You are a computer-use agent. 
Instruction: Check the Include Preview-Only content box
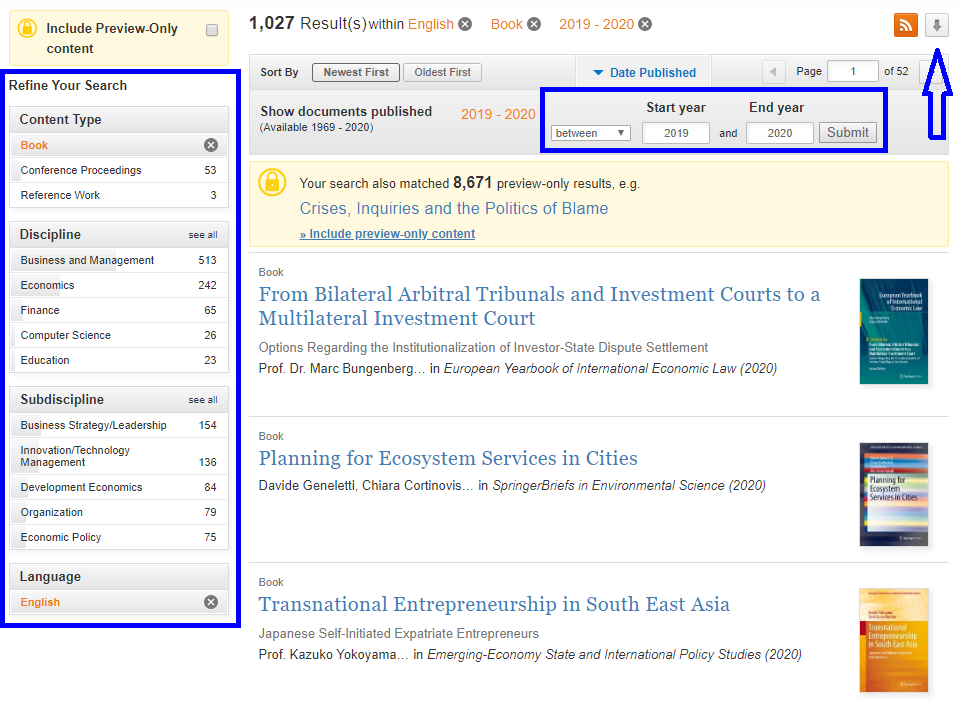pyautogui.click(x=212, y=30)
